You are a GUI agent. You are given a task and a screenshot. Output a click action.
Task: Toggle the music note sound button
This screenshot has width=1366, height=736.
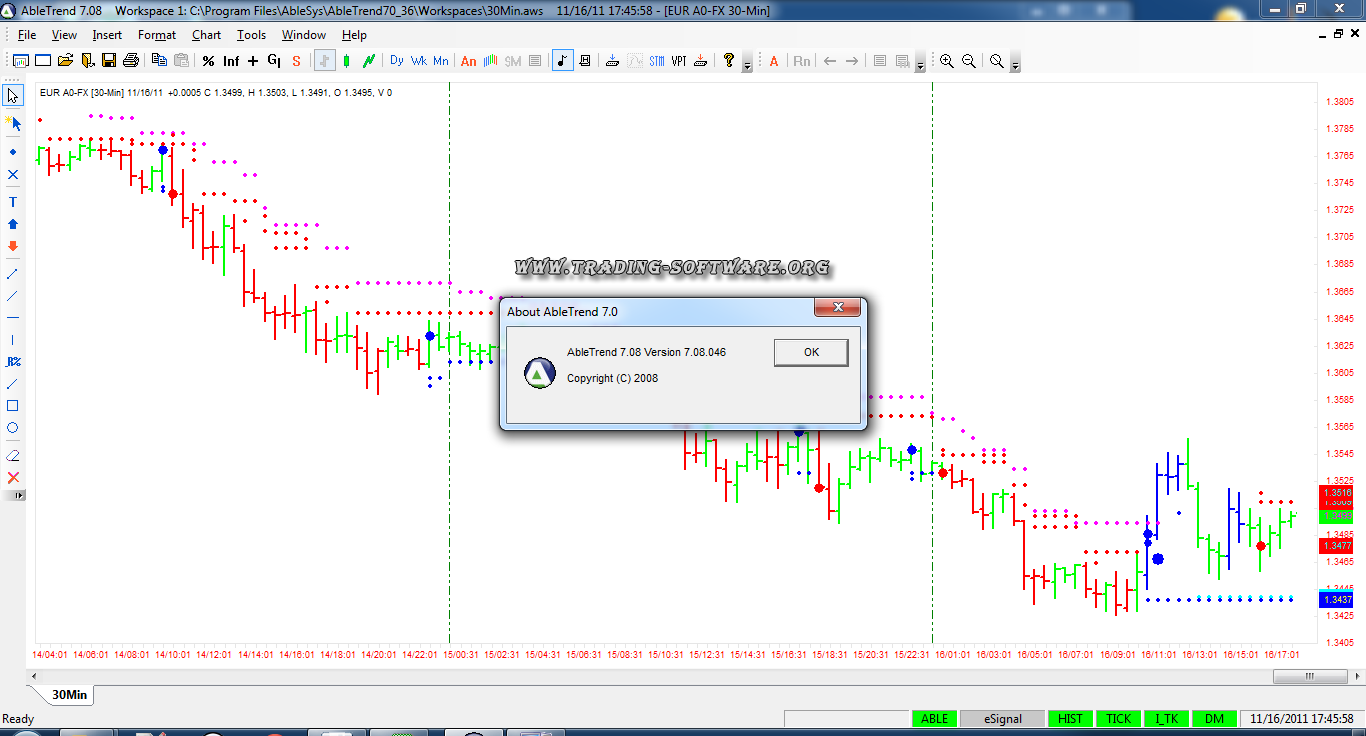(563, 61)
